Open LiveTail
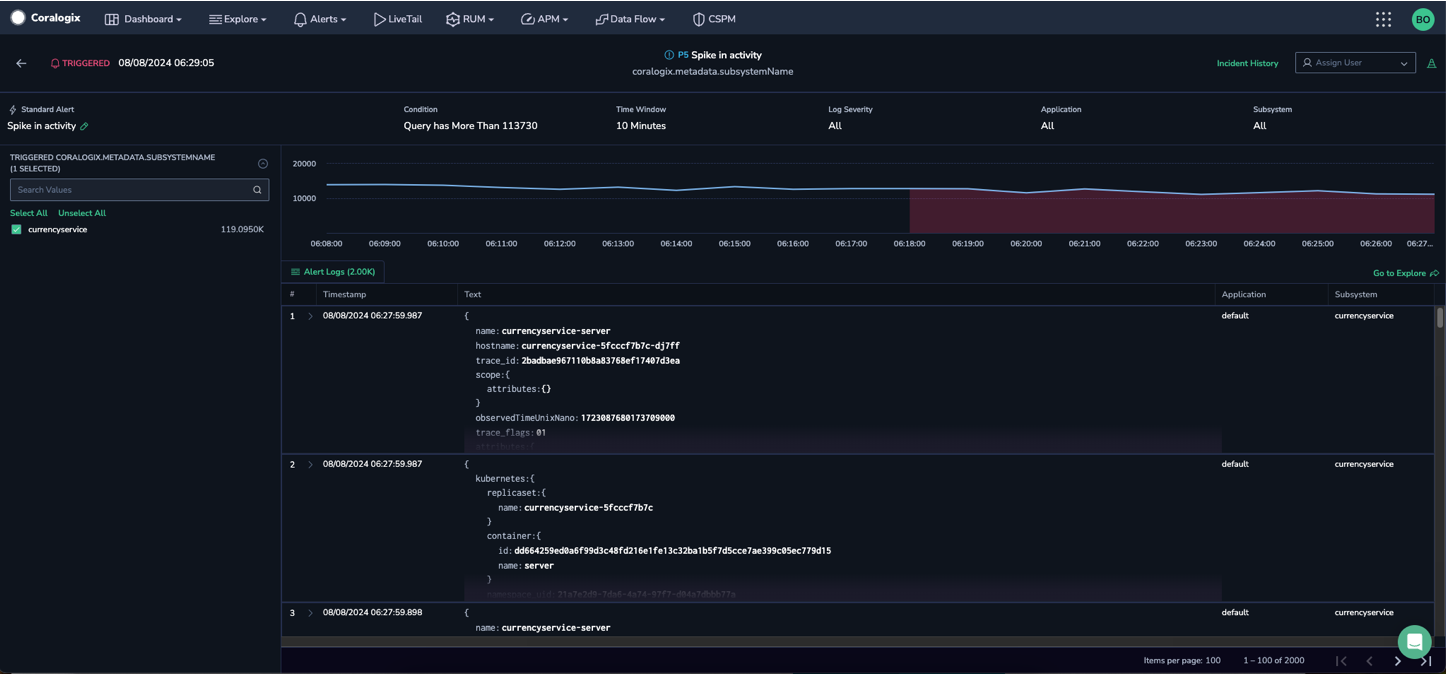The width and height of the screenshot is (1448, 677). coord(398,19)
